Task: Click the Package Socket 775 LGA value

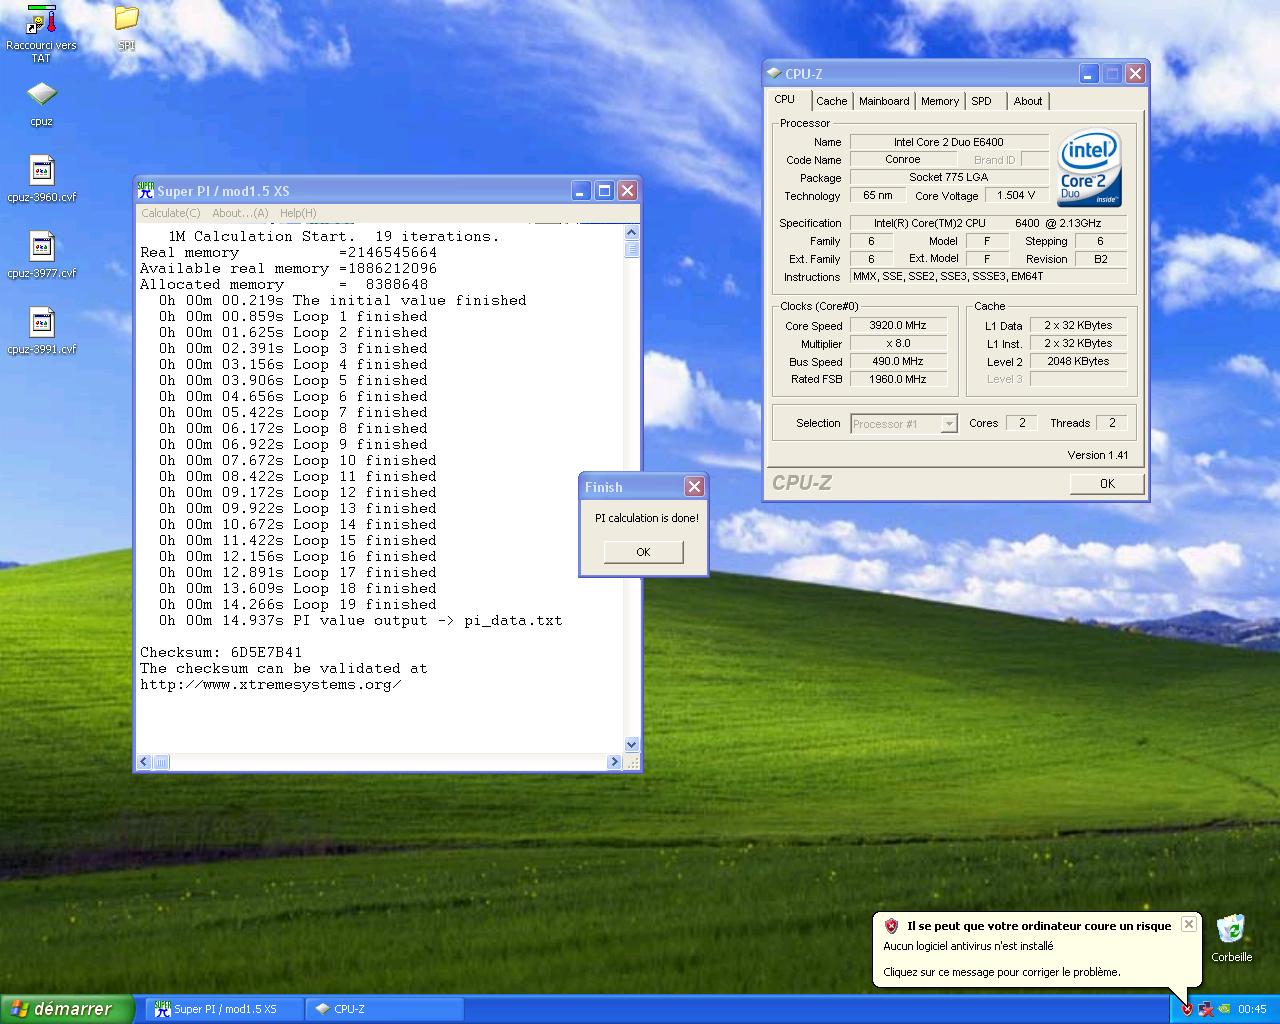Action: pos(949,177)
